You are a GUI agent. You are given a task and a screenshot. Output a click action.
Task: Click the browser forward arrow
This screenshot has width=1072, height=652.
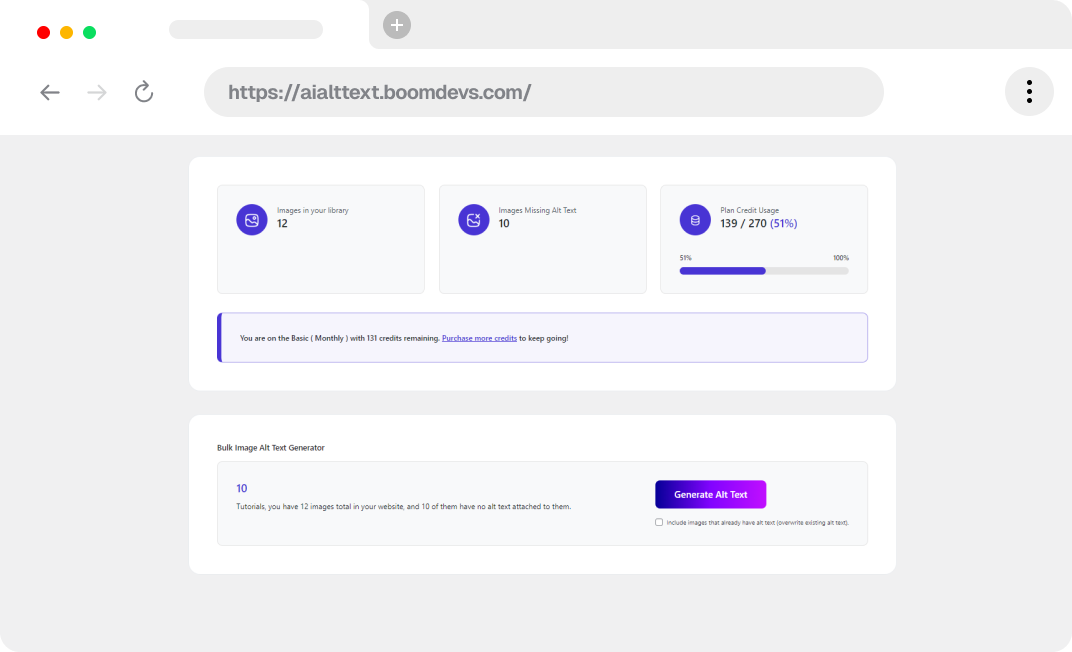pyautogui.click(x=97, y=93)
